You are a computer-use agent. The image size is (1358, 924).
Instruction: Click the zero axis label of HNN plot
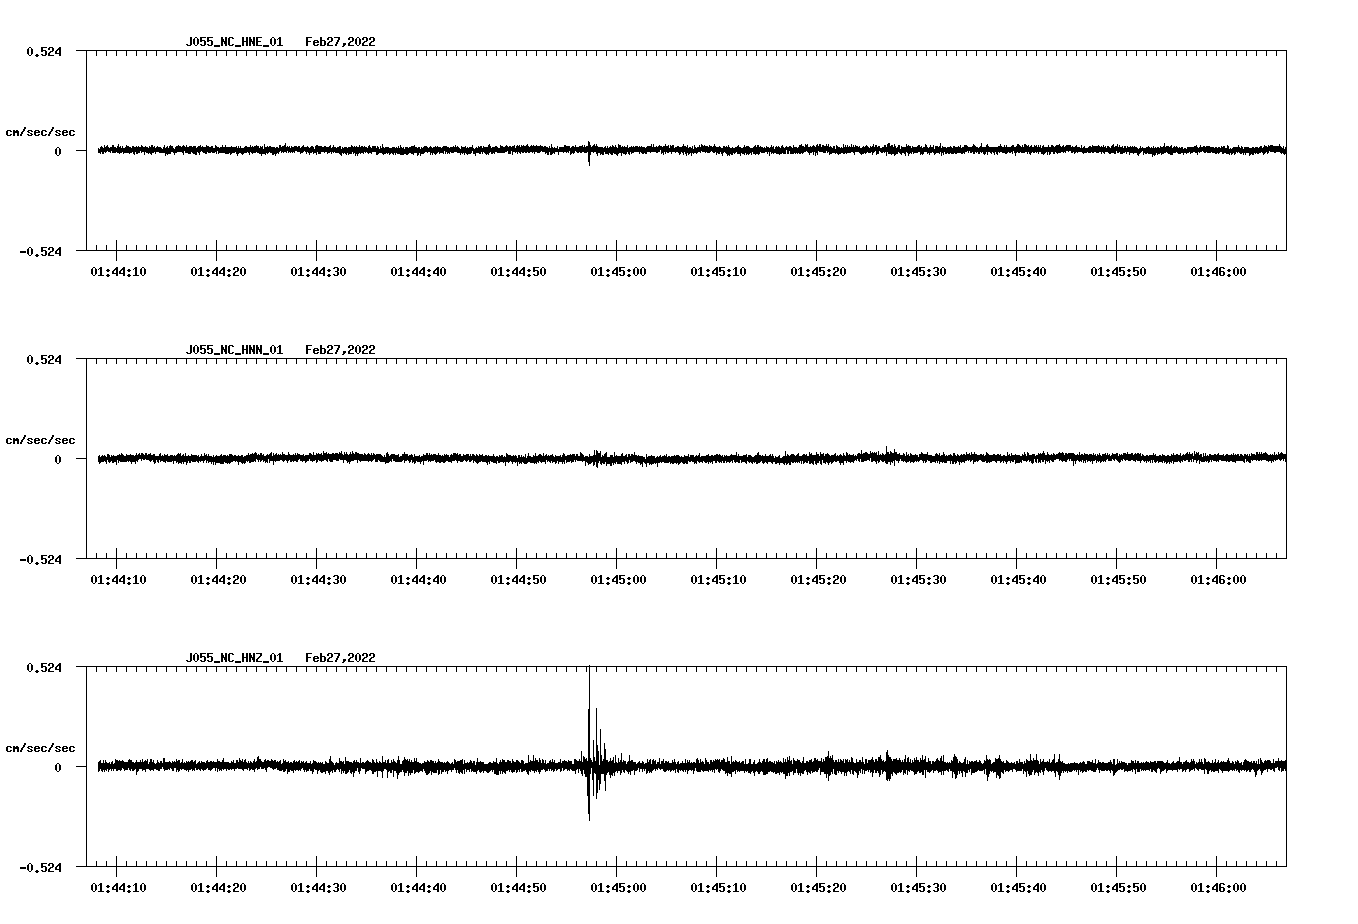[58, 459]
